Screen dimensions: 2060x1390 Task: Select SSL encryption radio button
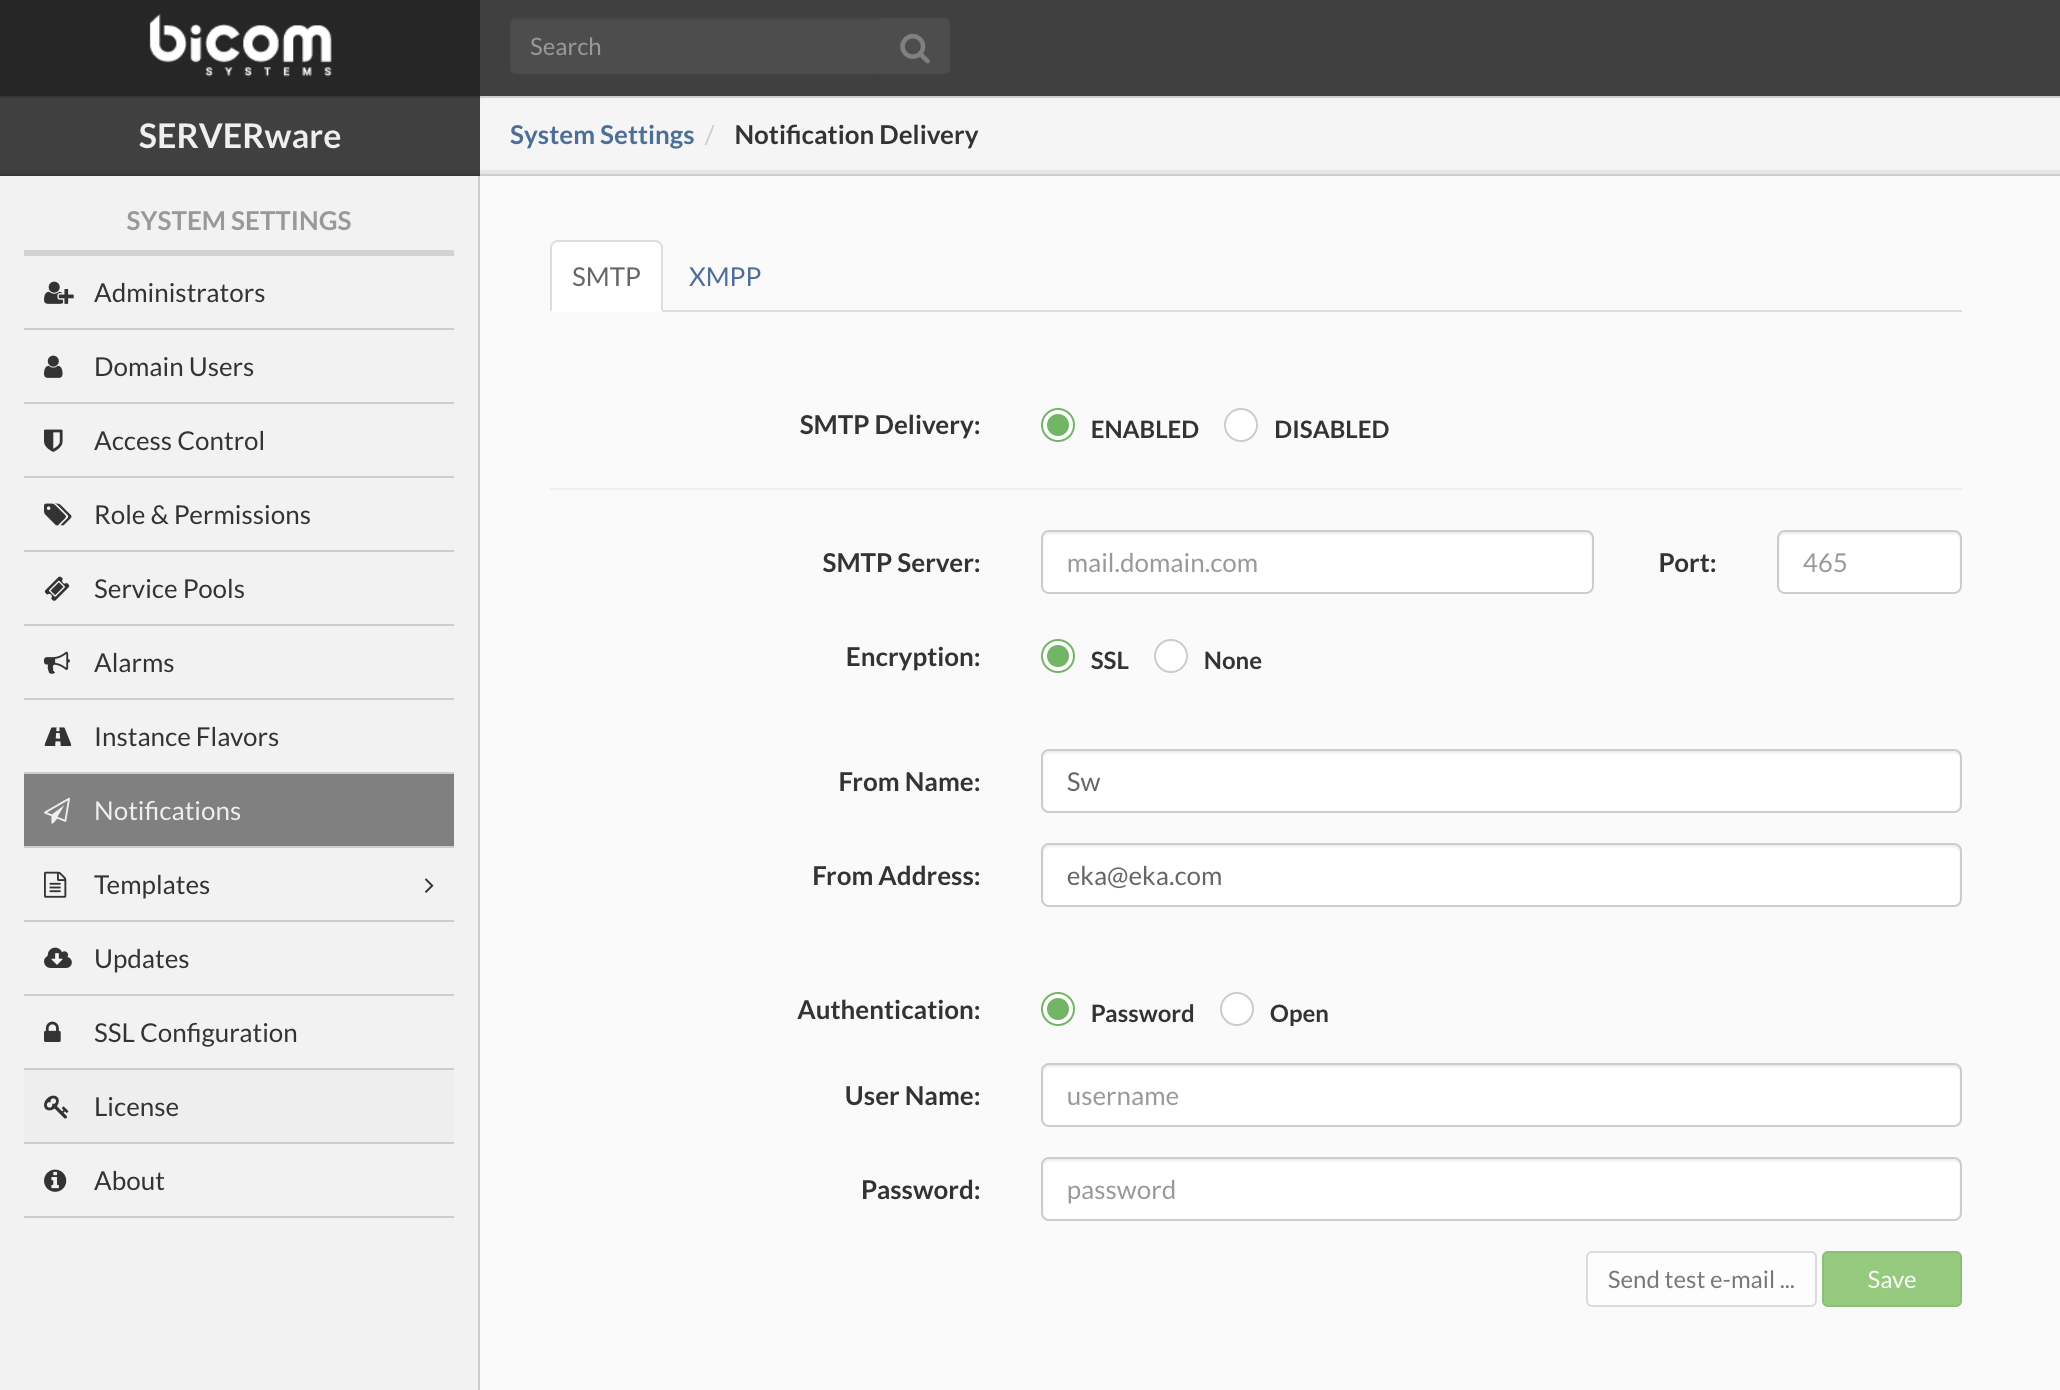[1058, 657]
